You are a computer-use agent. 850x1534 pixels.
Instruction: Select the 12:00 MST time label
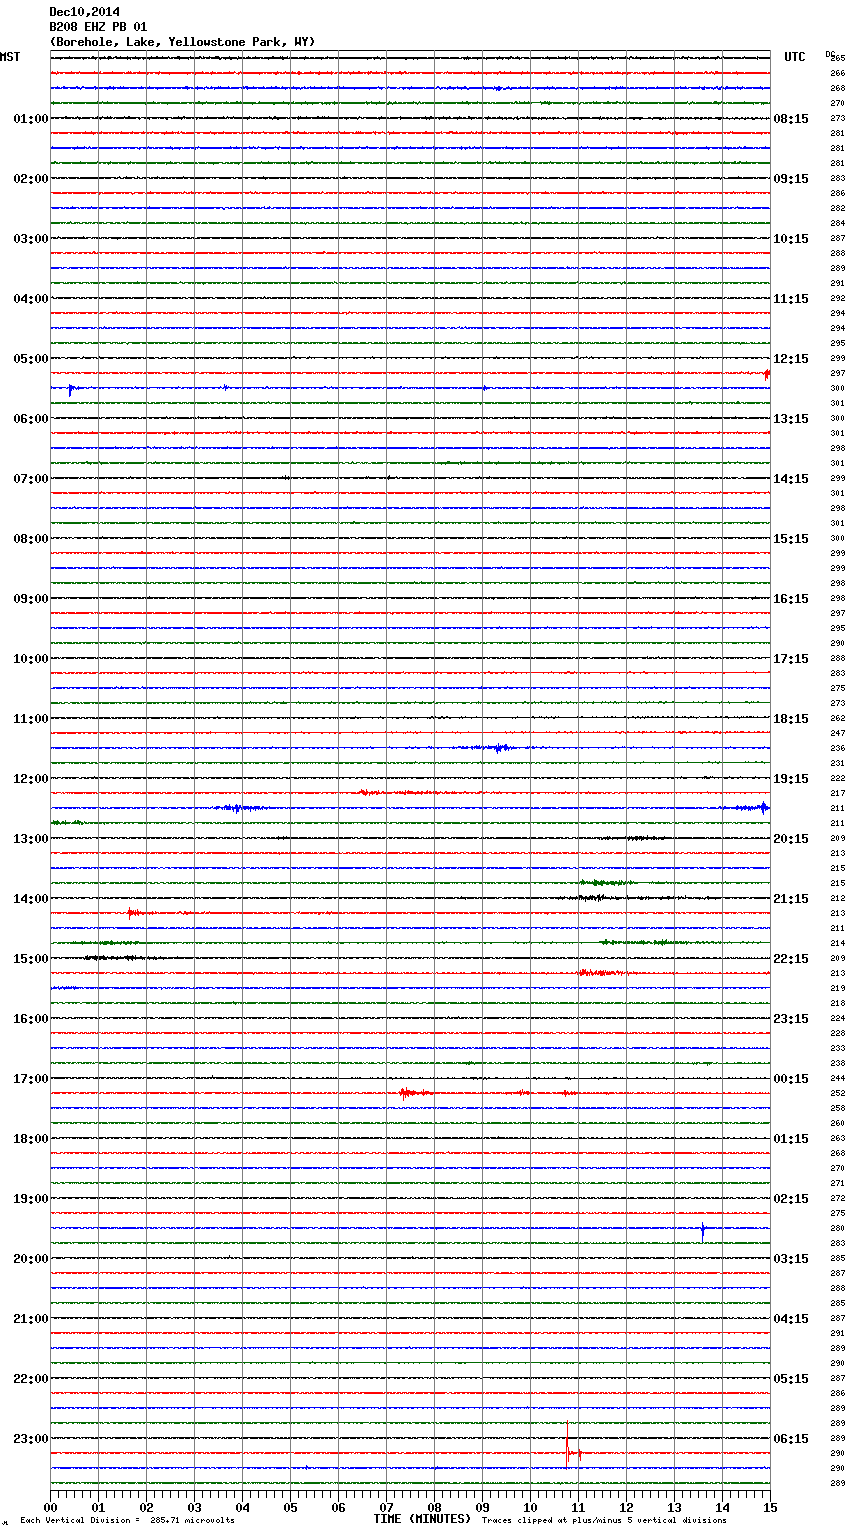click(31, 779)
